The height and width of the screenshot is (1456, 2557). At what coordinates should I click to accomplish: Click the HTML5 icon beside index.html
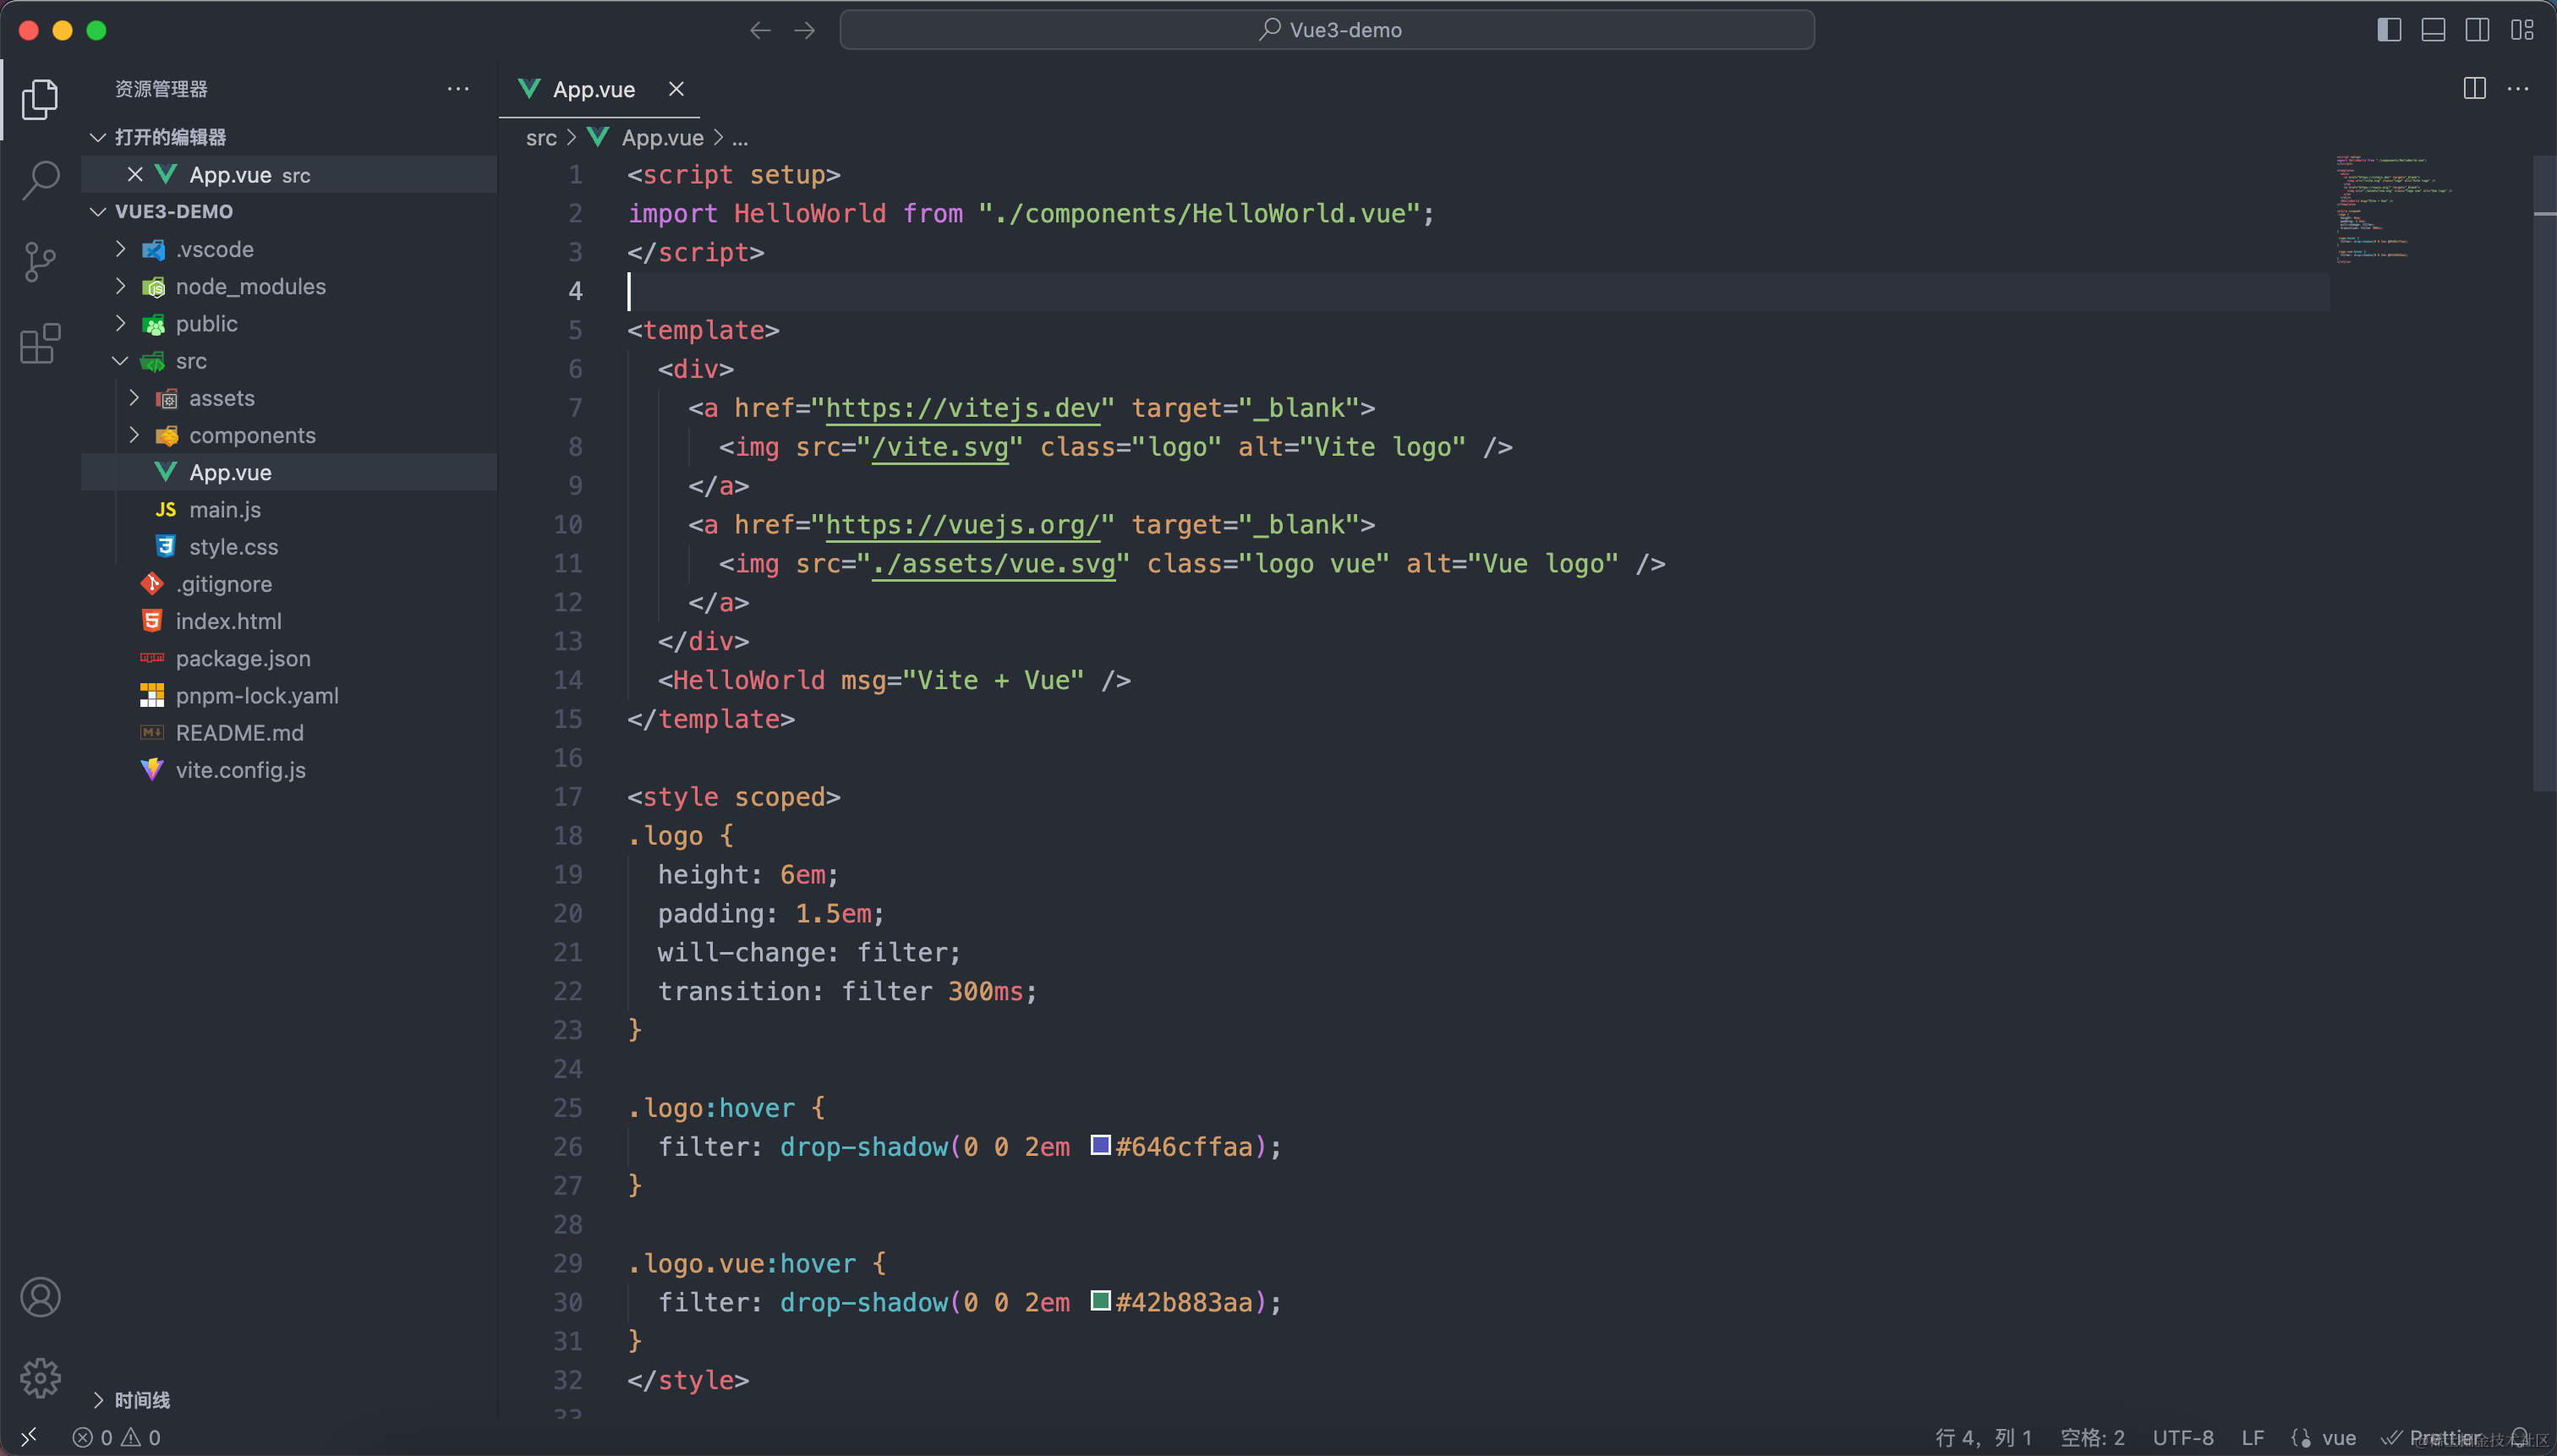pyautogui.click(x=152, y=621)
